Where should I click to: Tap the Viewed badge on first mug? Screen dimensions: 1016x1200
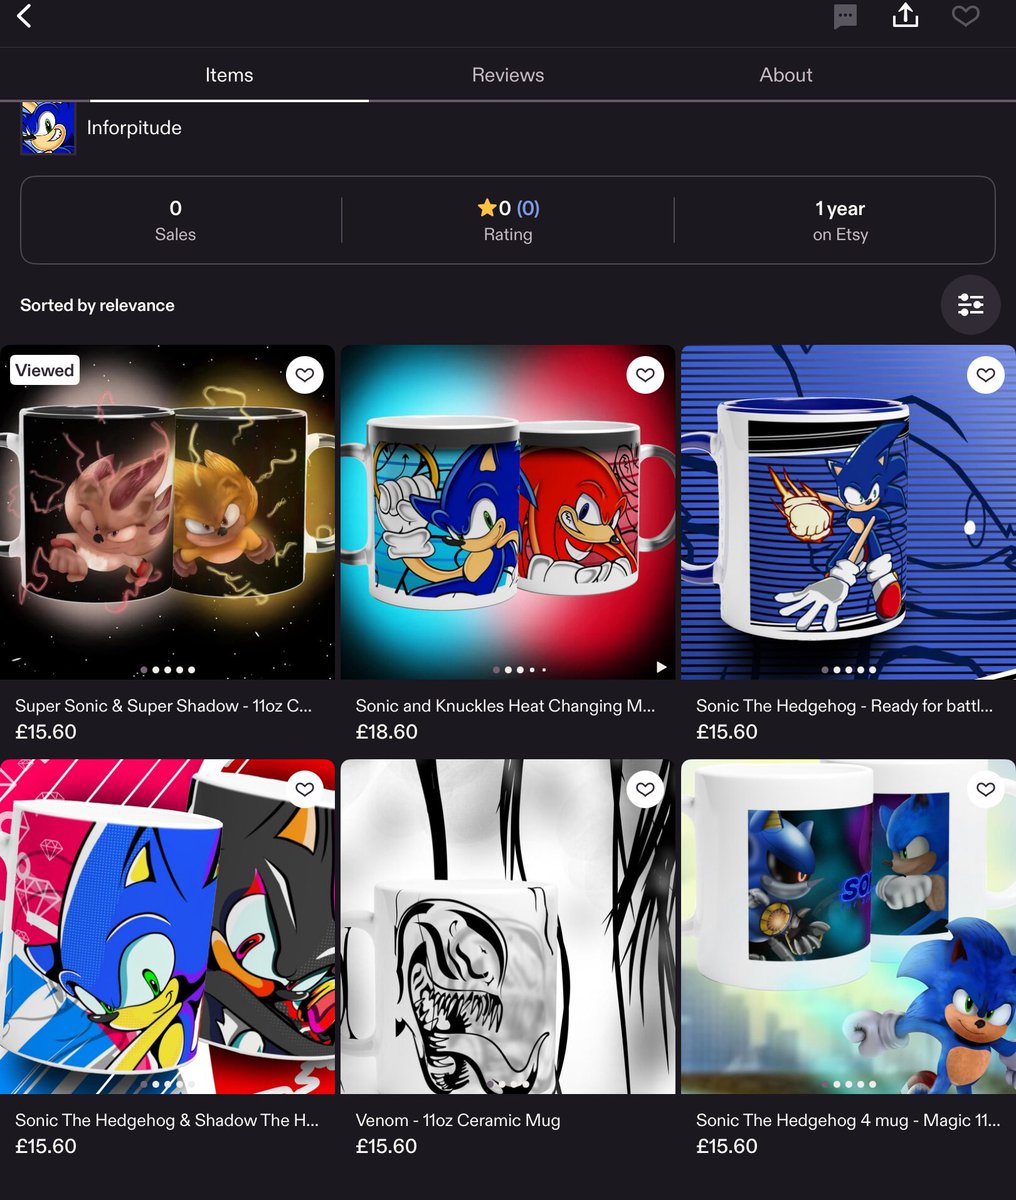coord(45,370)
